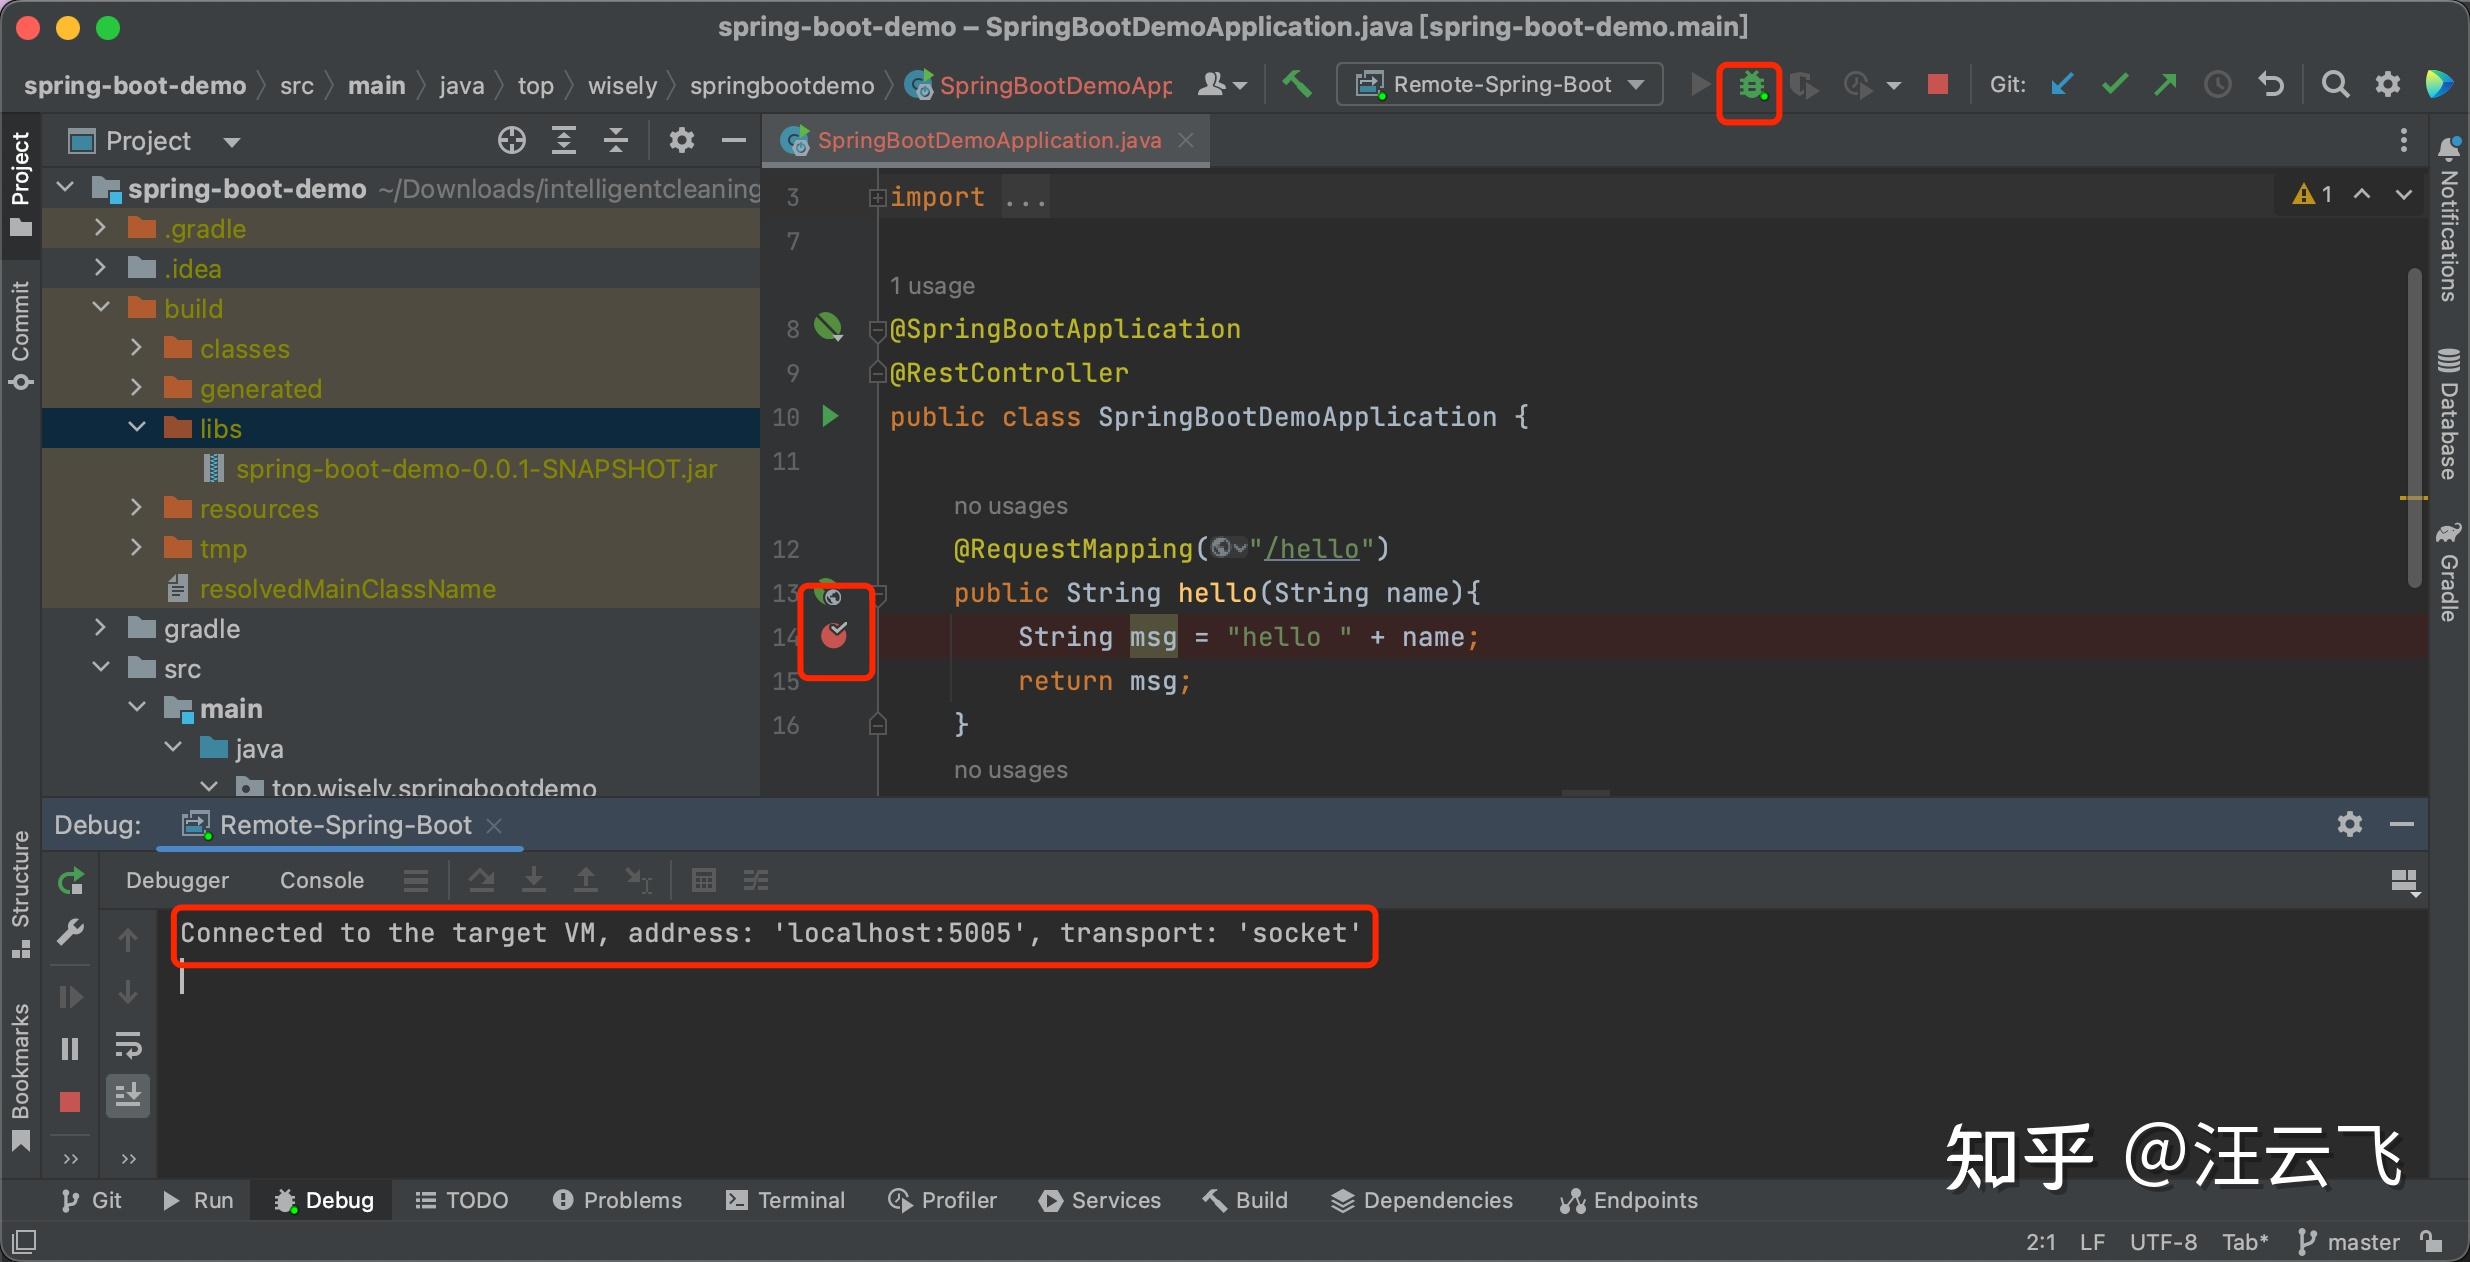Commit changes with the green checkmark icon
Viewport: 2470px width, 1262px height.
(2114, 85)
